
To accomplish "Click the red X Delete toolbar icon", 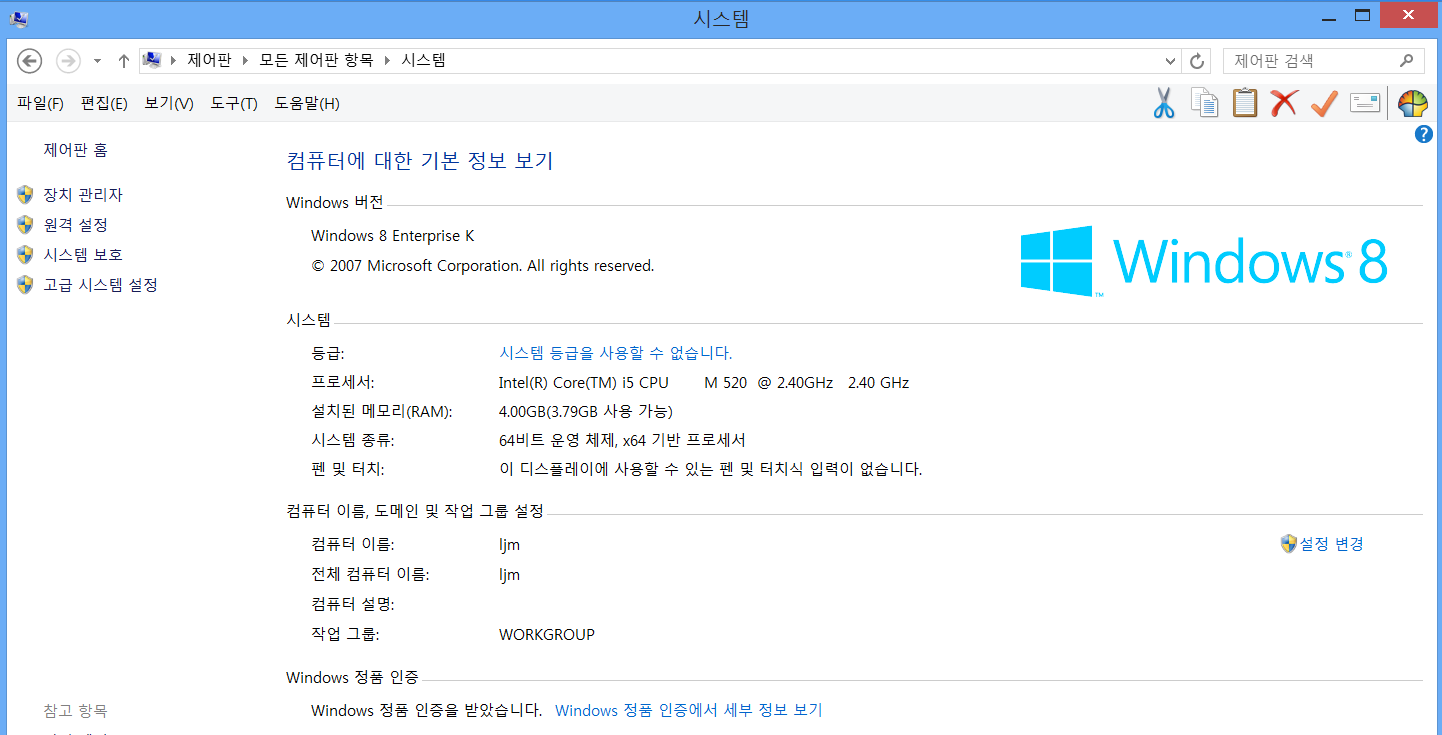I will point(1284,103).
